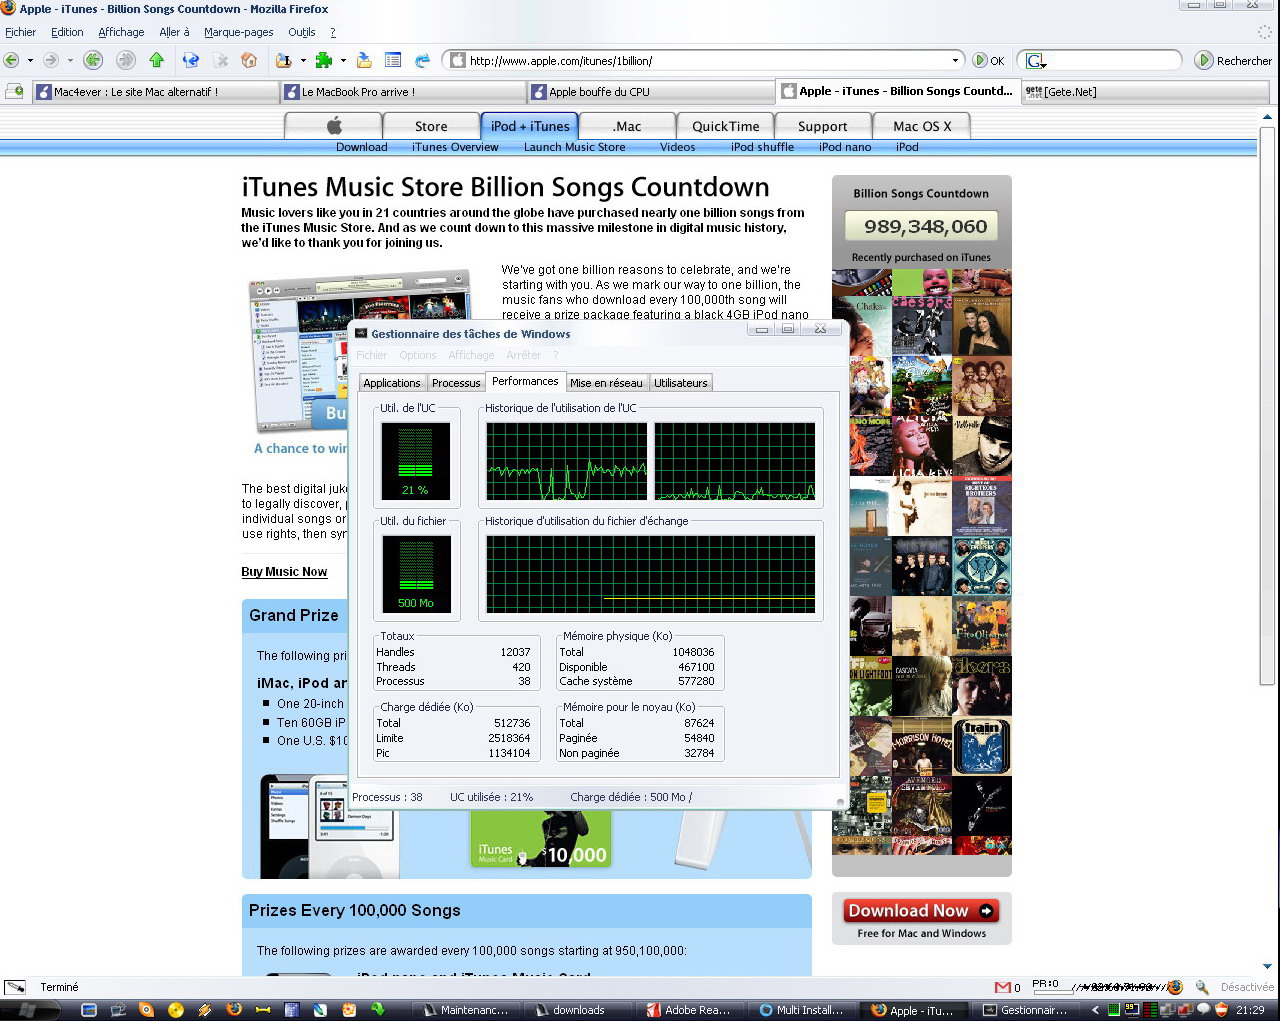Open the URL bar history dropdown arrow
This screenshot has width=1280, height=1021.
955,60
